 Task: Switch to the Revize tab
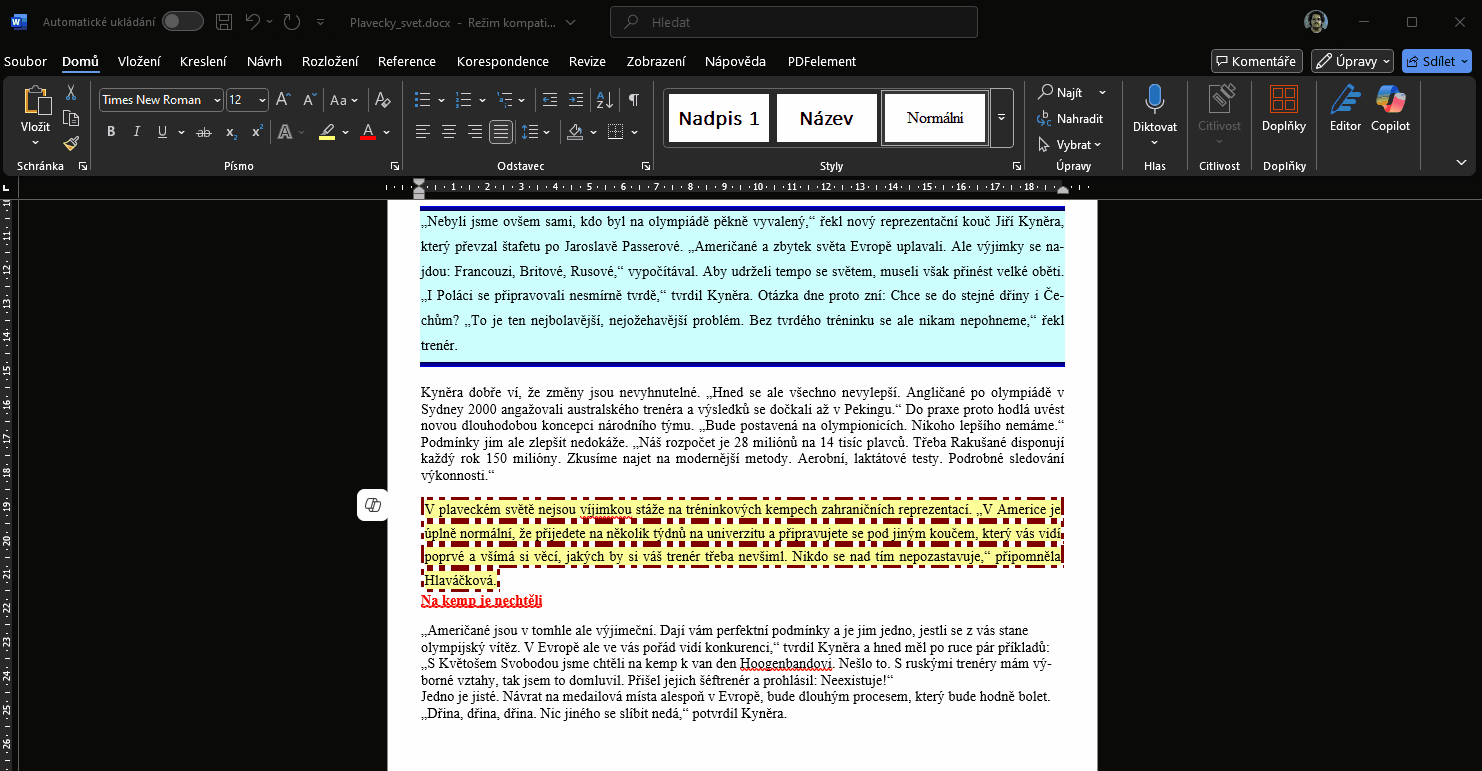587,61
